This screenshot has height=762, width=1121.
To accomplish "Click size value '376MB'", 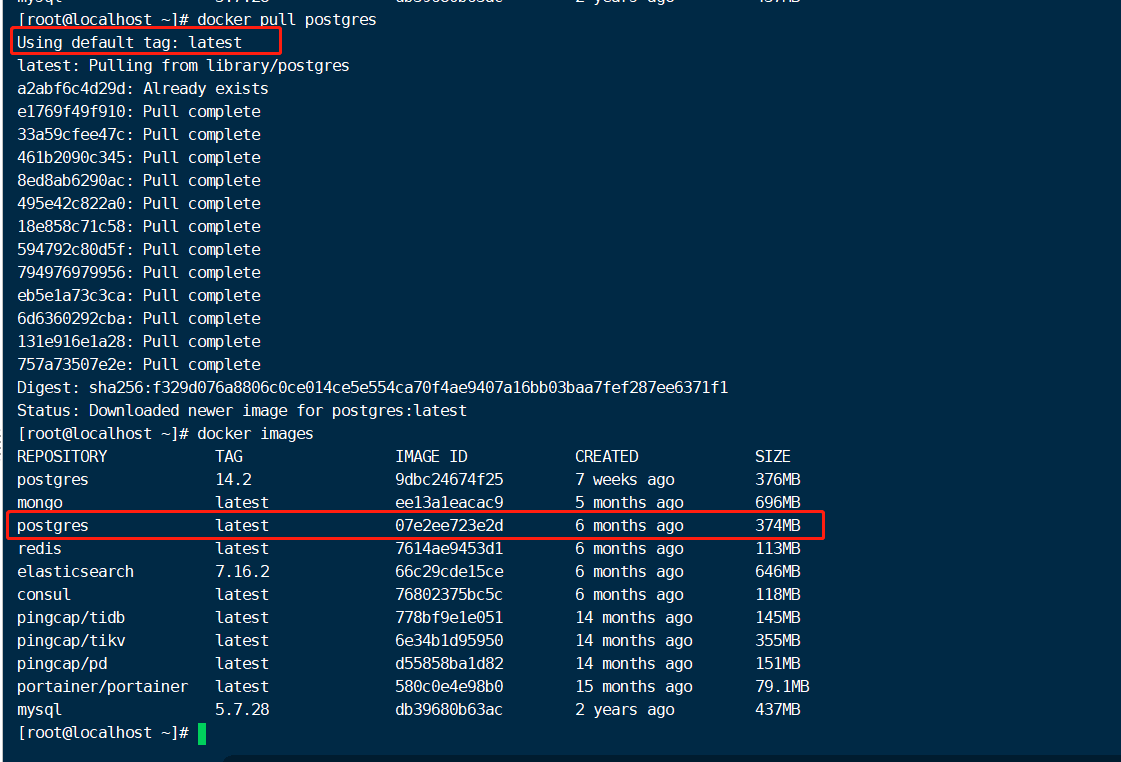I will [x=778, y=480].
